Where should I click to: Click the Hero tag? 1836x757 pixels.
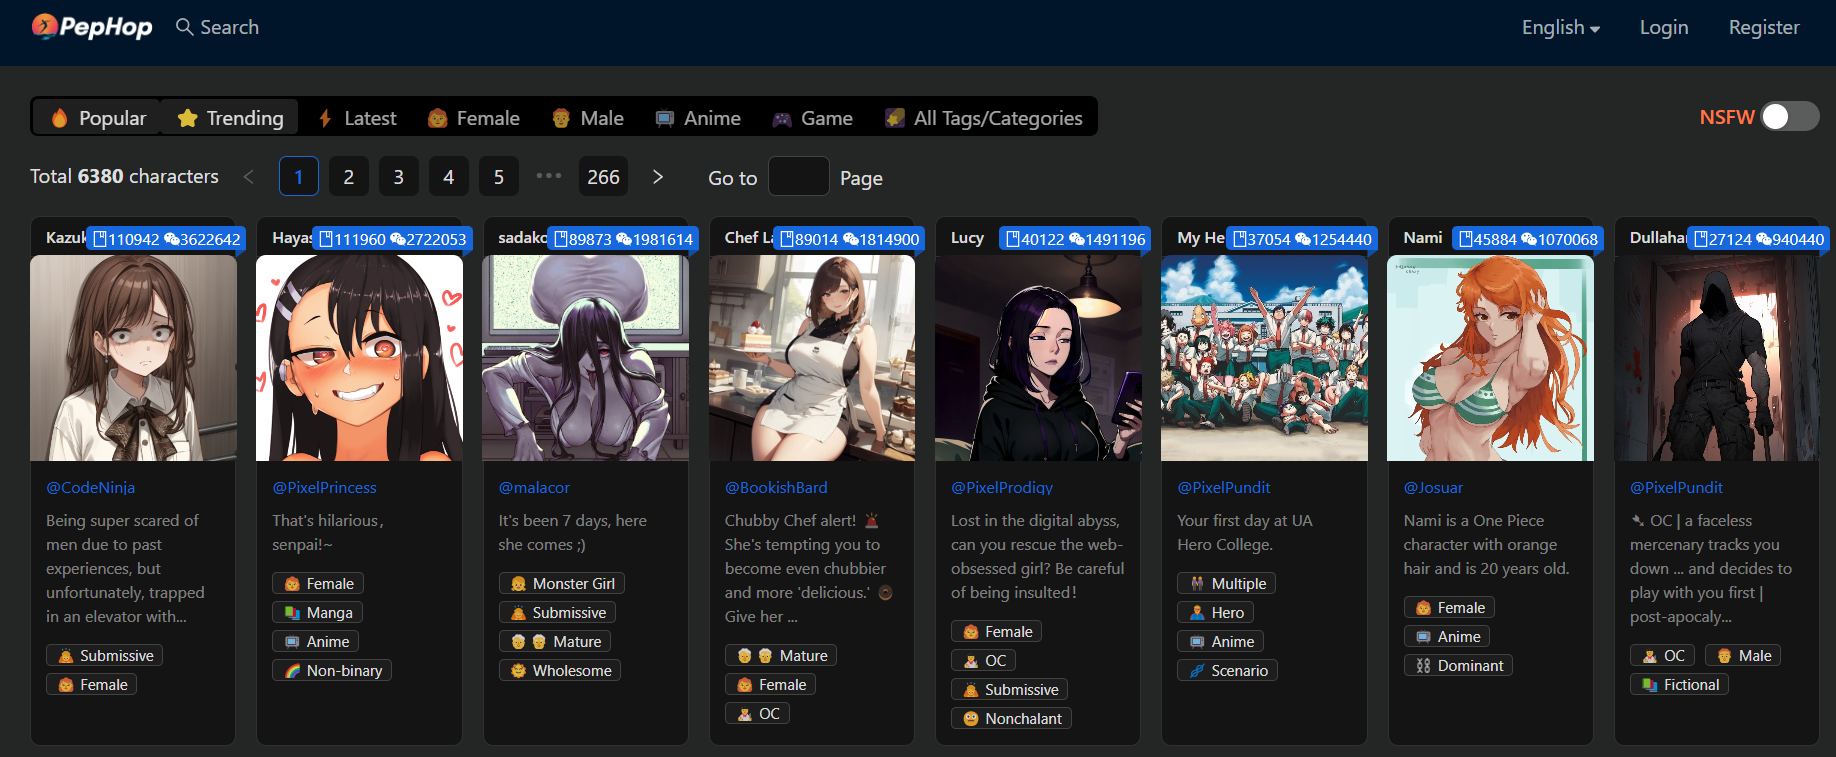[1216, 613]
